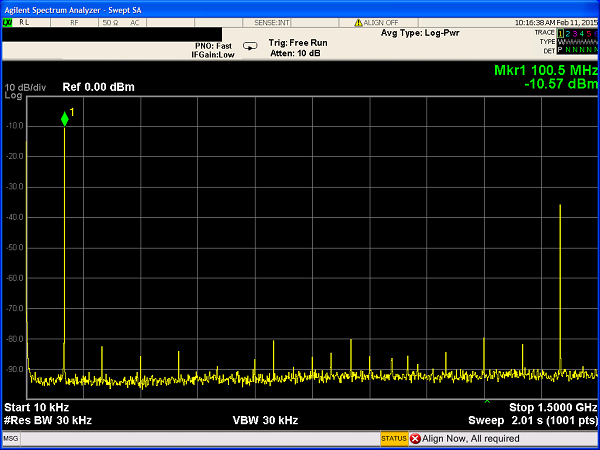Click the yellow STATUS indicator
Screen dimensions: 600x450
[393, 439]
